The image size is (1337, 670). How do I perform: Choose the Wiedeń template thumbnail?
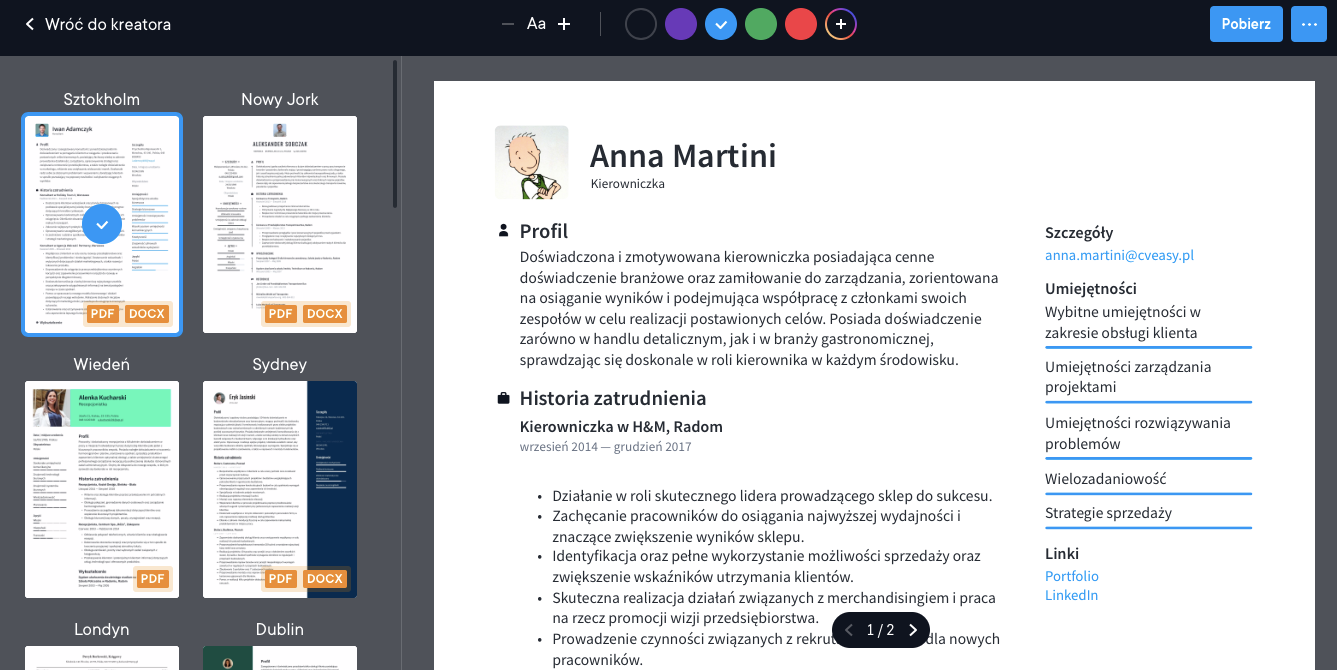[x=102, y=489]
